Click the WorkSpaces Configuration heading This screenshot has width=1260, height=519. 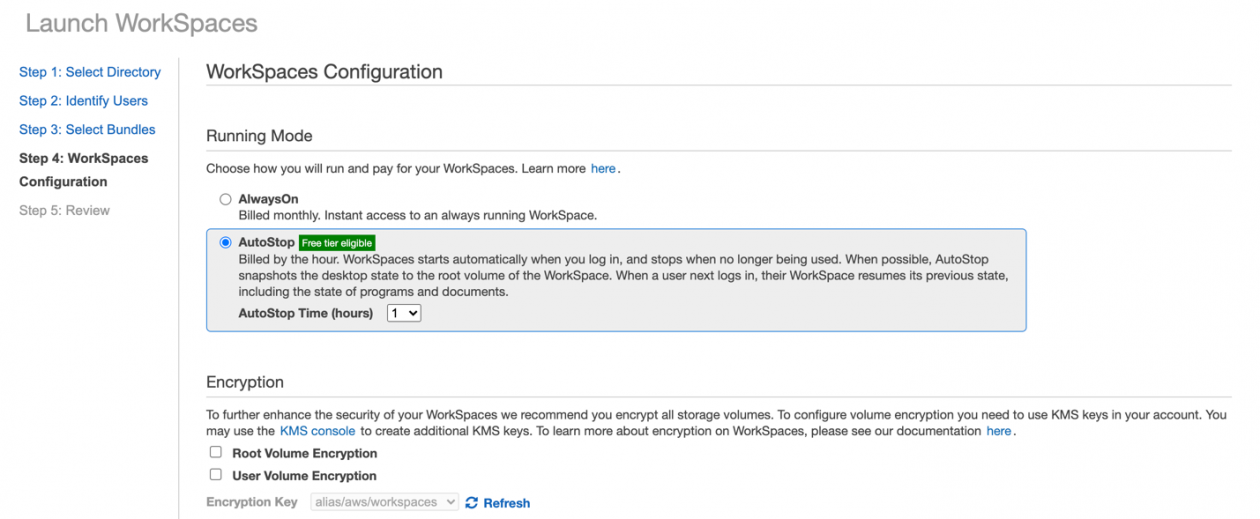(324, 72)
